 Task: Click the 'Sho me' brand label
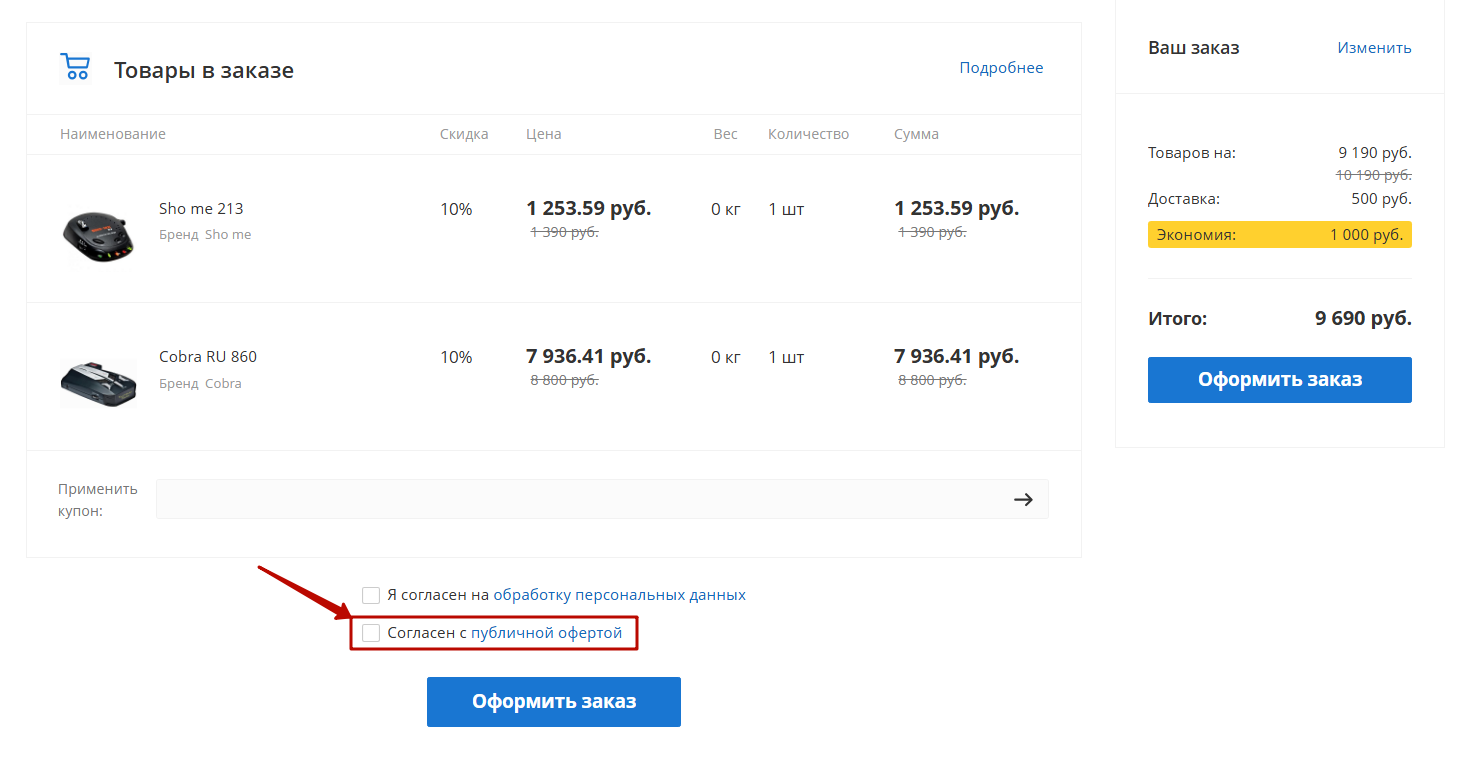coord(228,235)
